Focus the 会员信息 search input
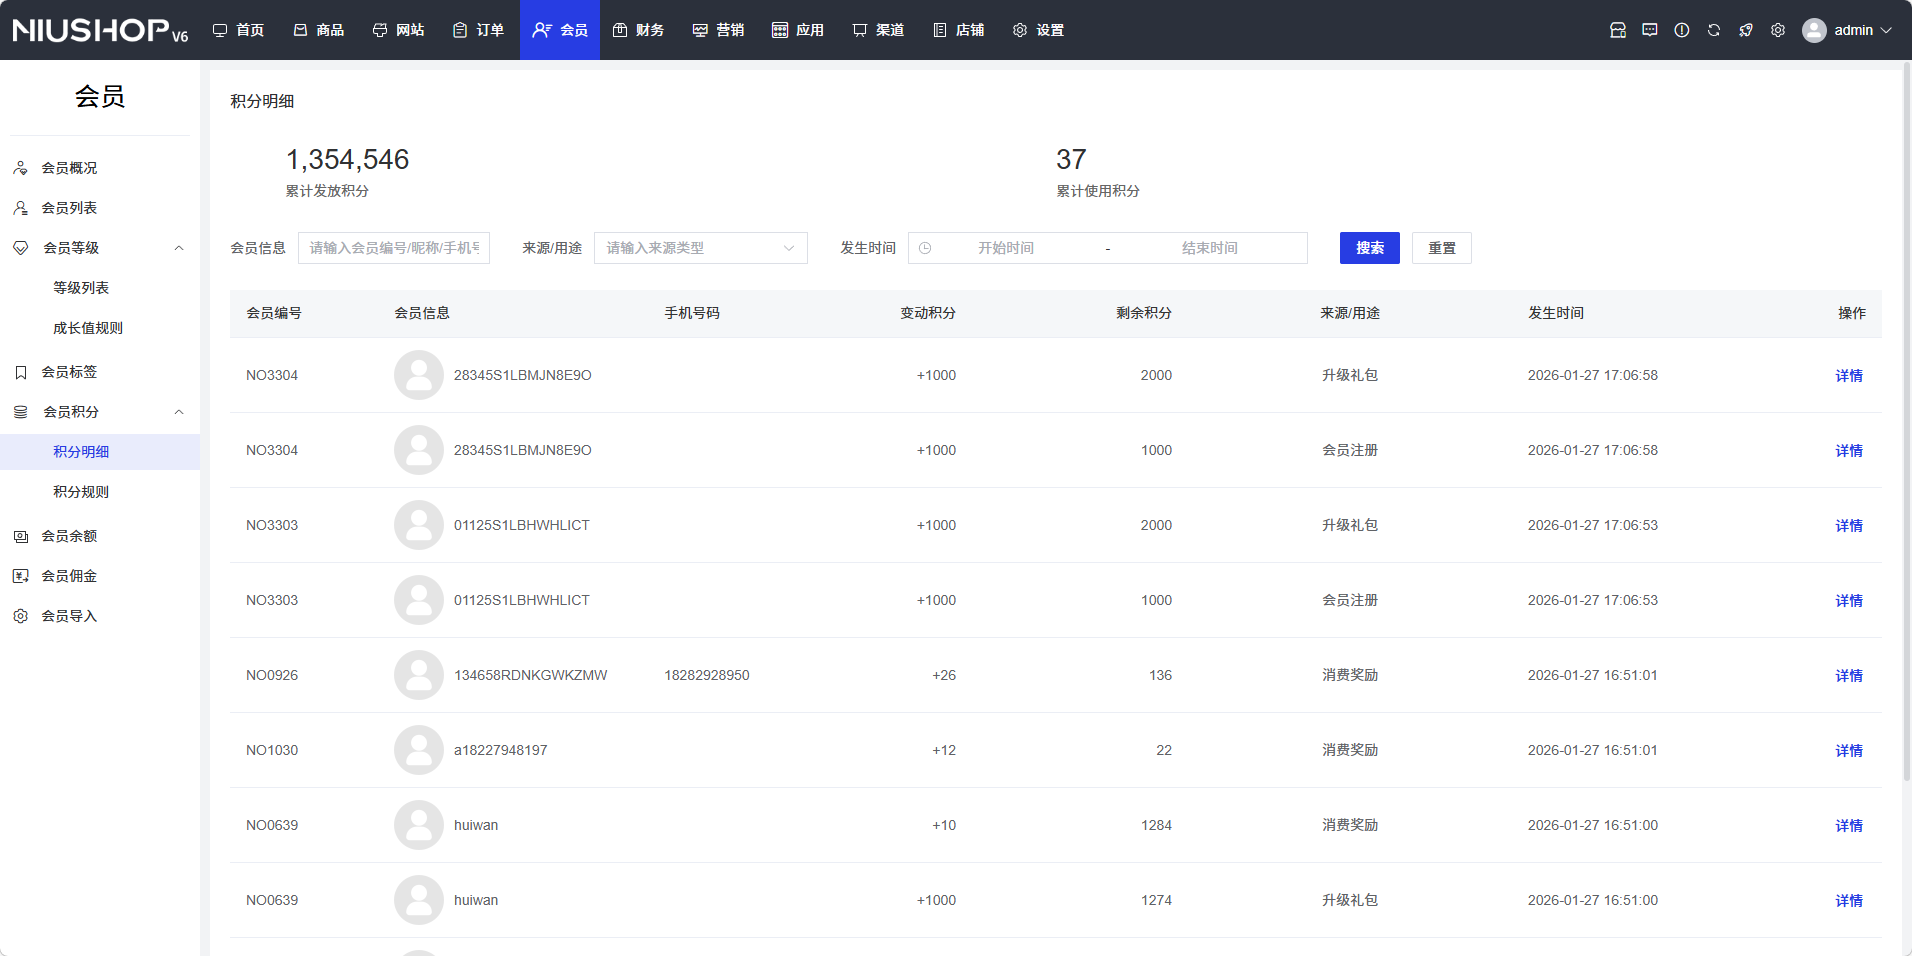Viewport: 1912px width, 956px height. click(394, 248)
